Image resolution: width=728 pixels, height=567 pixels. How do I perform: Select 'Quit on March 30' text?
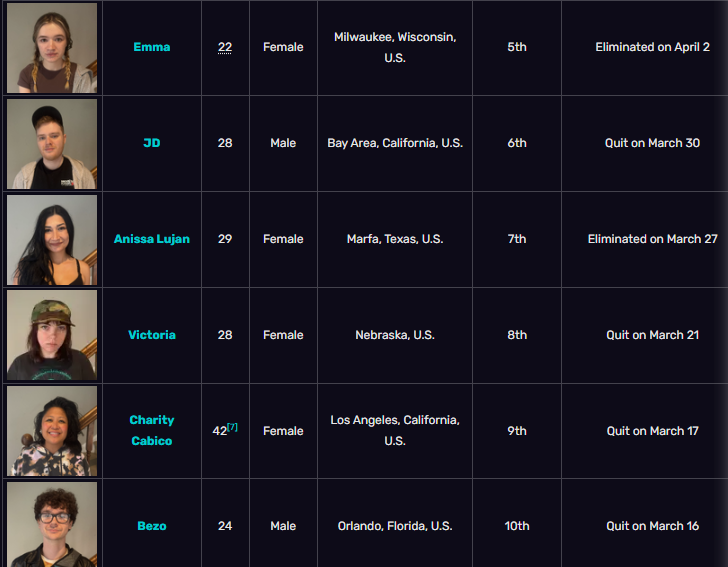pos(652,143)
